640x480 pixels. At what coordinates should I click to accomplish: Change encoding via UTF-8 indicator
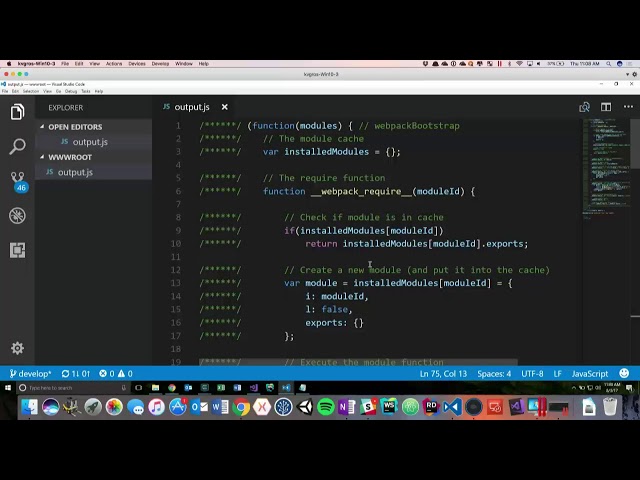[x=532, y=373]
